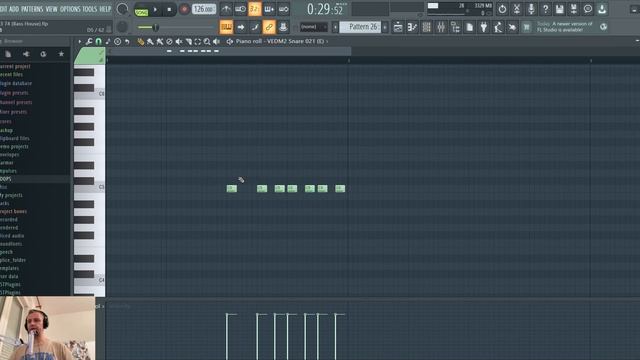Open the ADD menu
The image size is (640, 360).
[14, 9]
